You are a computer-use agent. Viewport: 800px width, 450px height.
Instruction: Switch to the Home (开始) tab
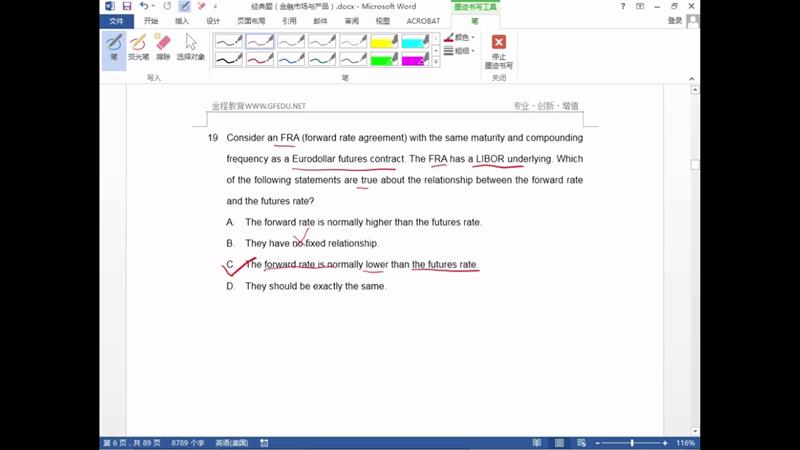151,21
